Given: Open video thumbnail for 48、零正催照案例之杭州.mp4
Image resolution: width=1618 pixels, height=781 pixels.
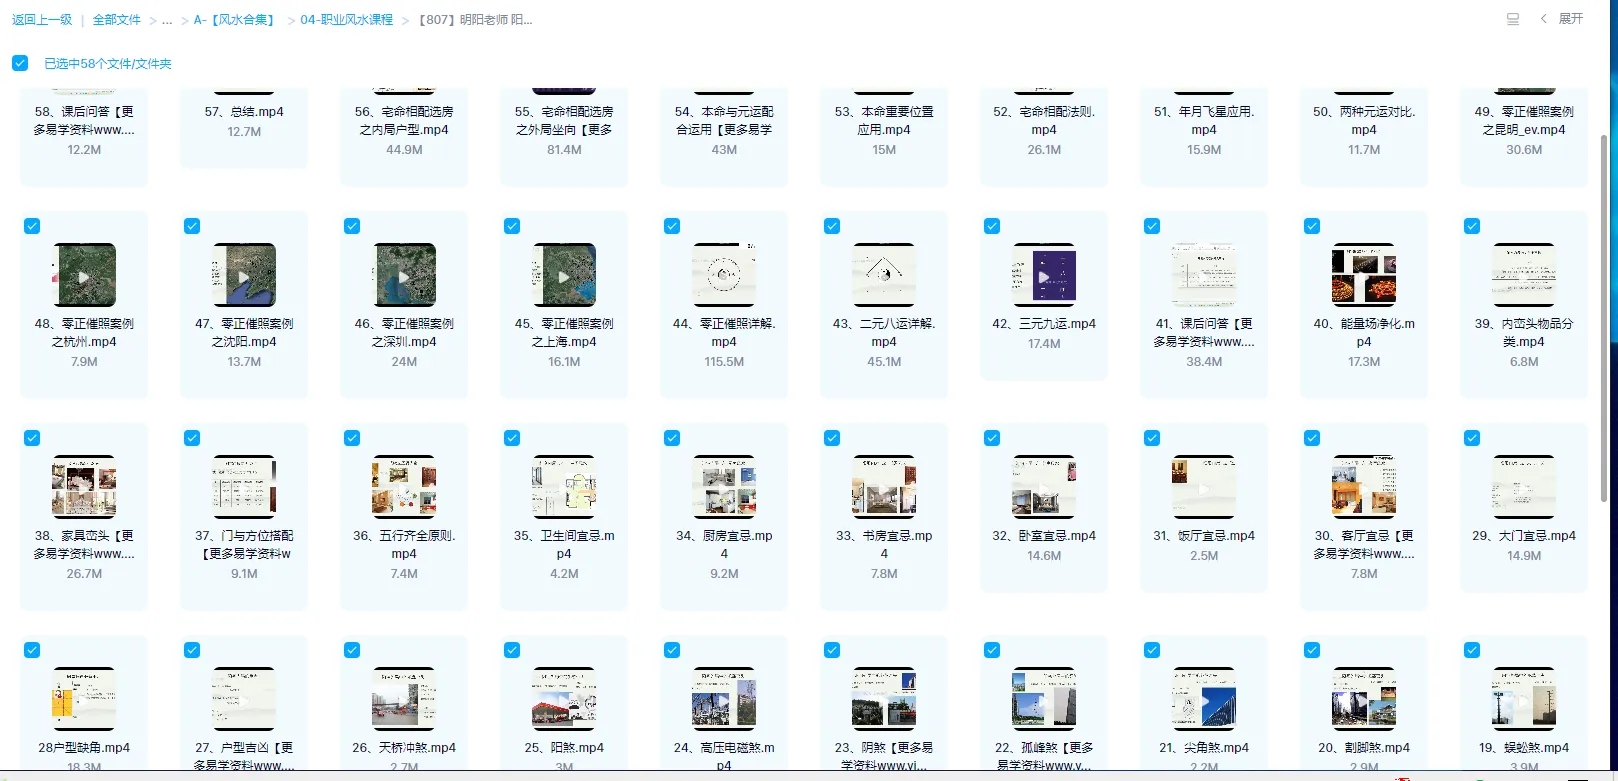Looking at the screenshot, I should tap(84, 275).
